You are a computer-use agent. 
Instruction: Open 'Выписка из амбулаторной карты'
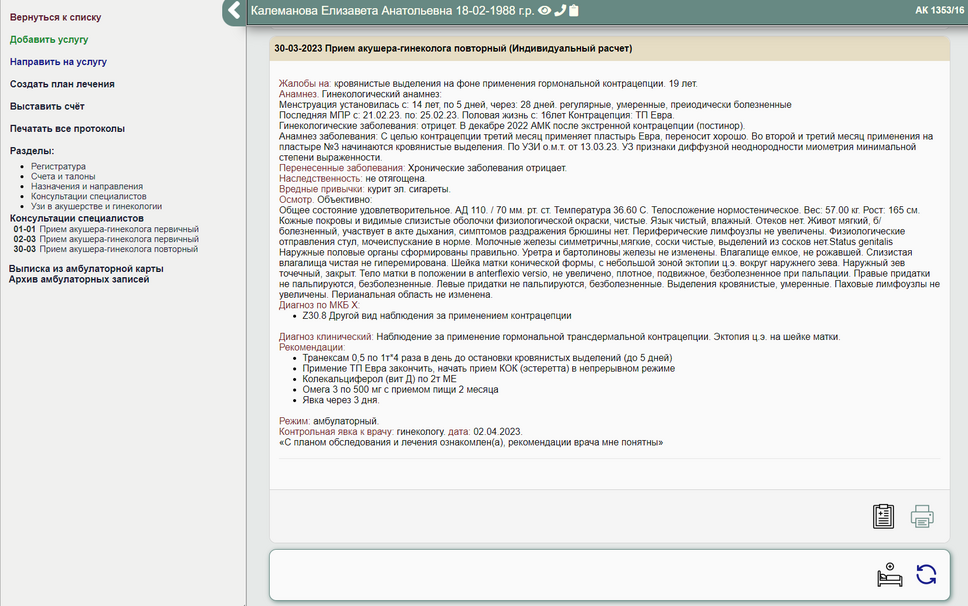click(85, 269)
